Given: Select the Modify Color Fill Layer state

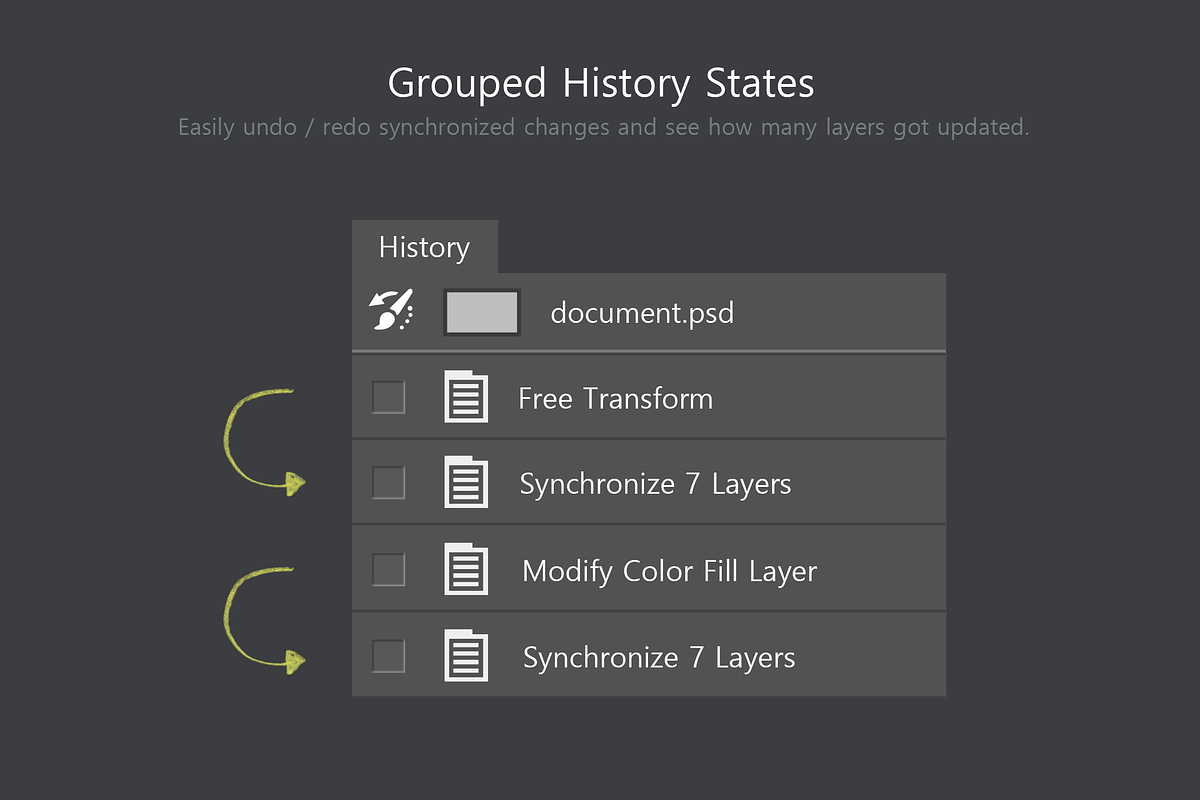Looking at the screenshot, I should [649, 569].
